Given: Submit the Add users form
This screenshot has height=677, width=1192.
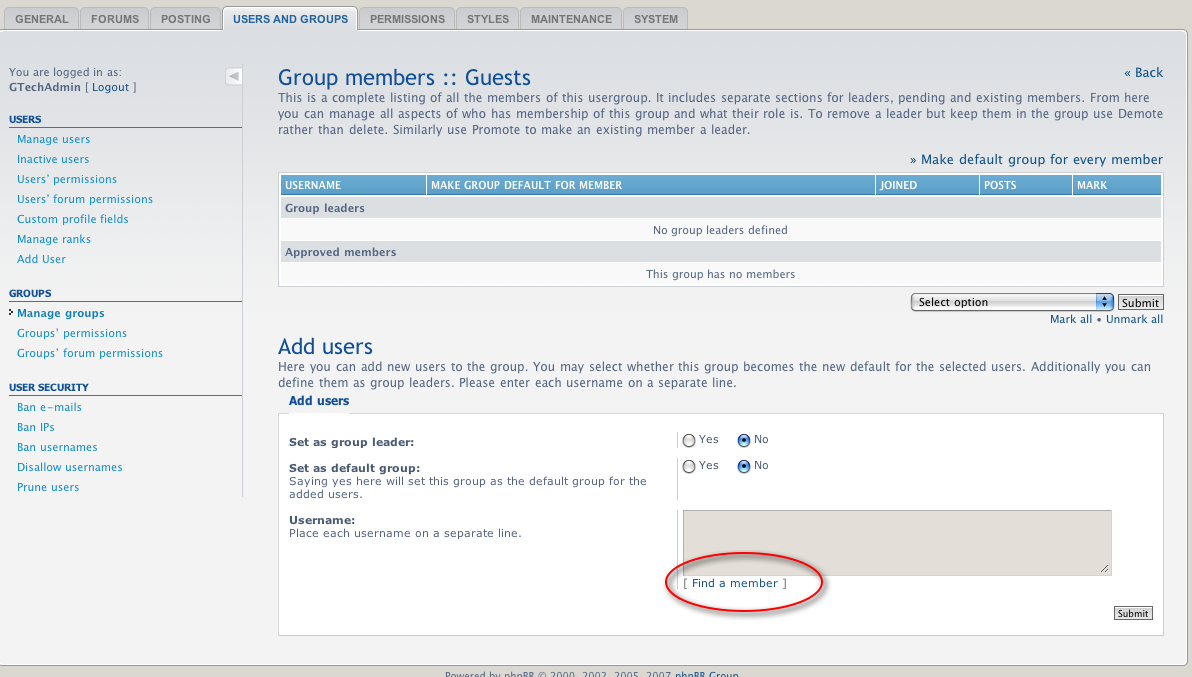Looking at the screenshot, I should [x=1133, y=613].
